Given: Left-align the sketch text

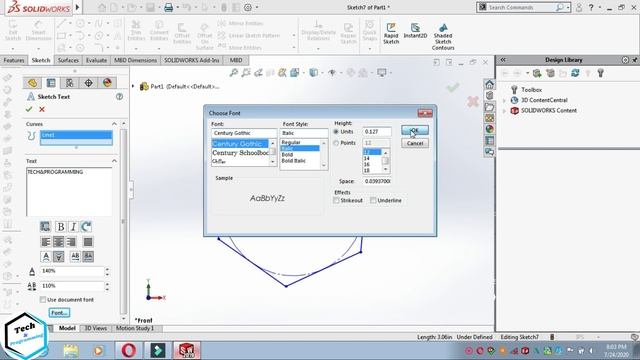Looking at the screenshot, I should [x=46, y=242].
